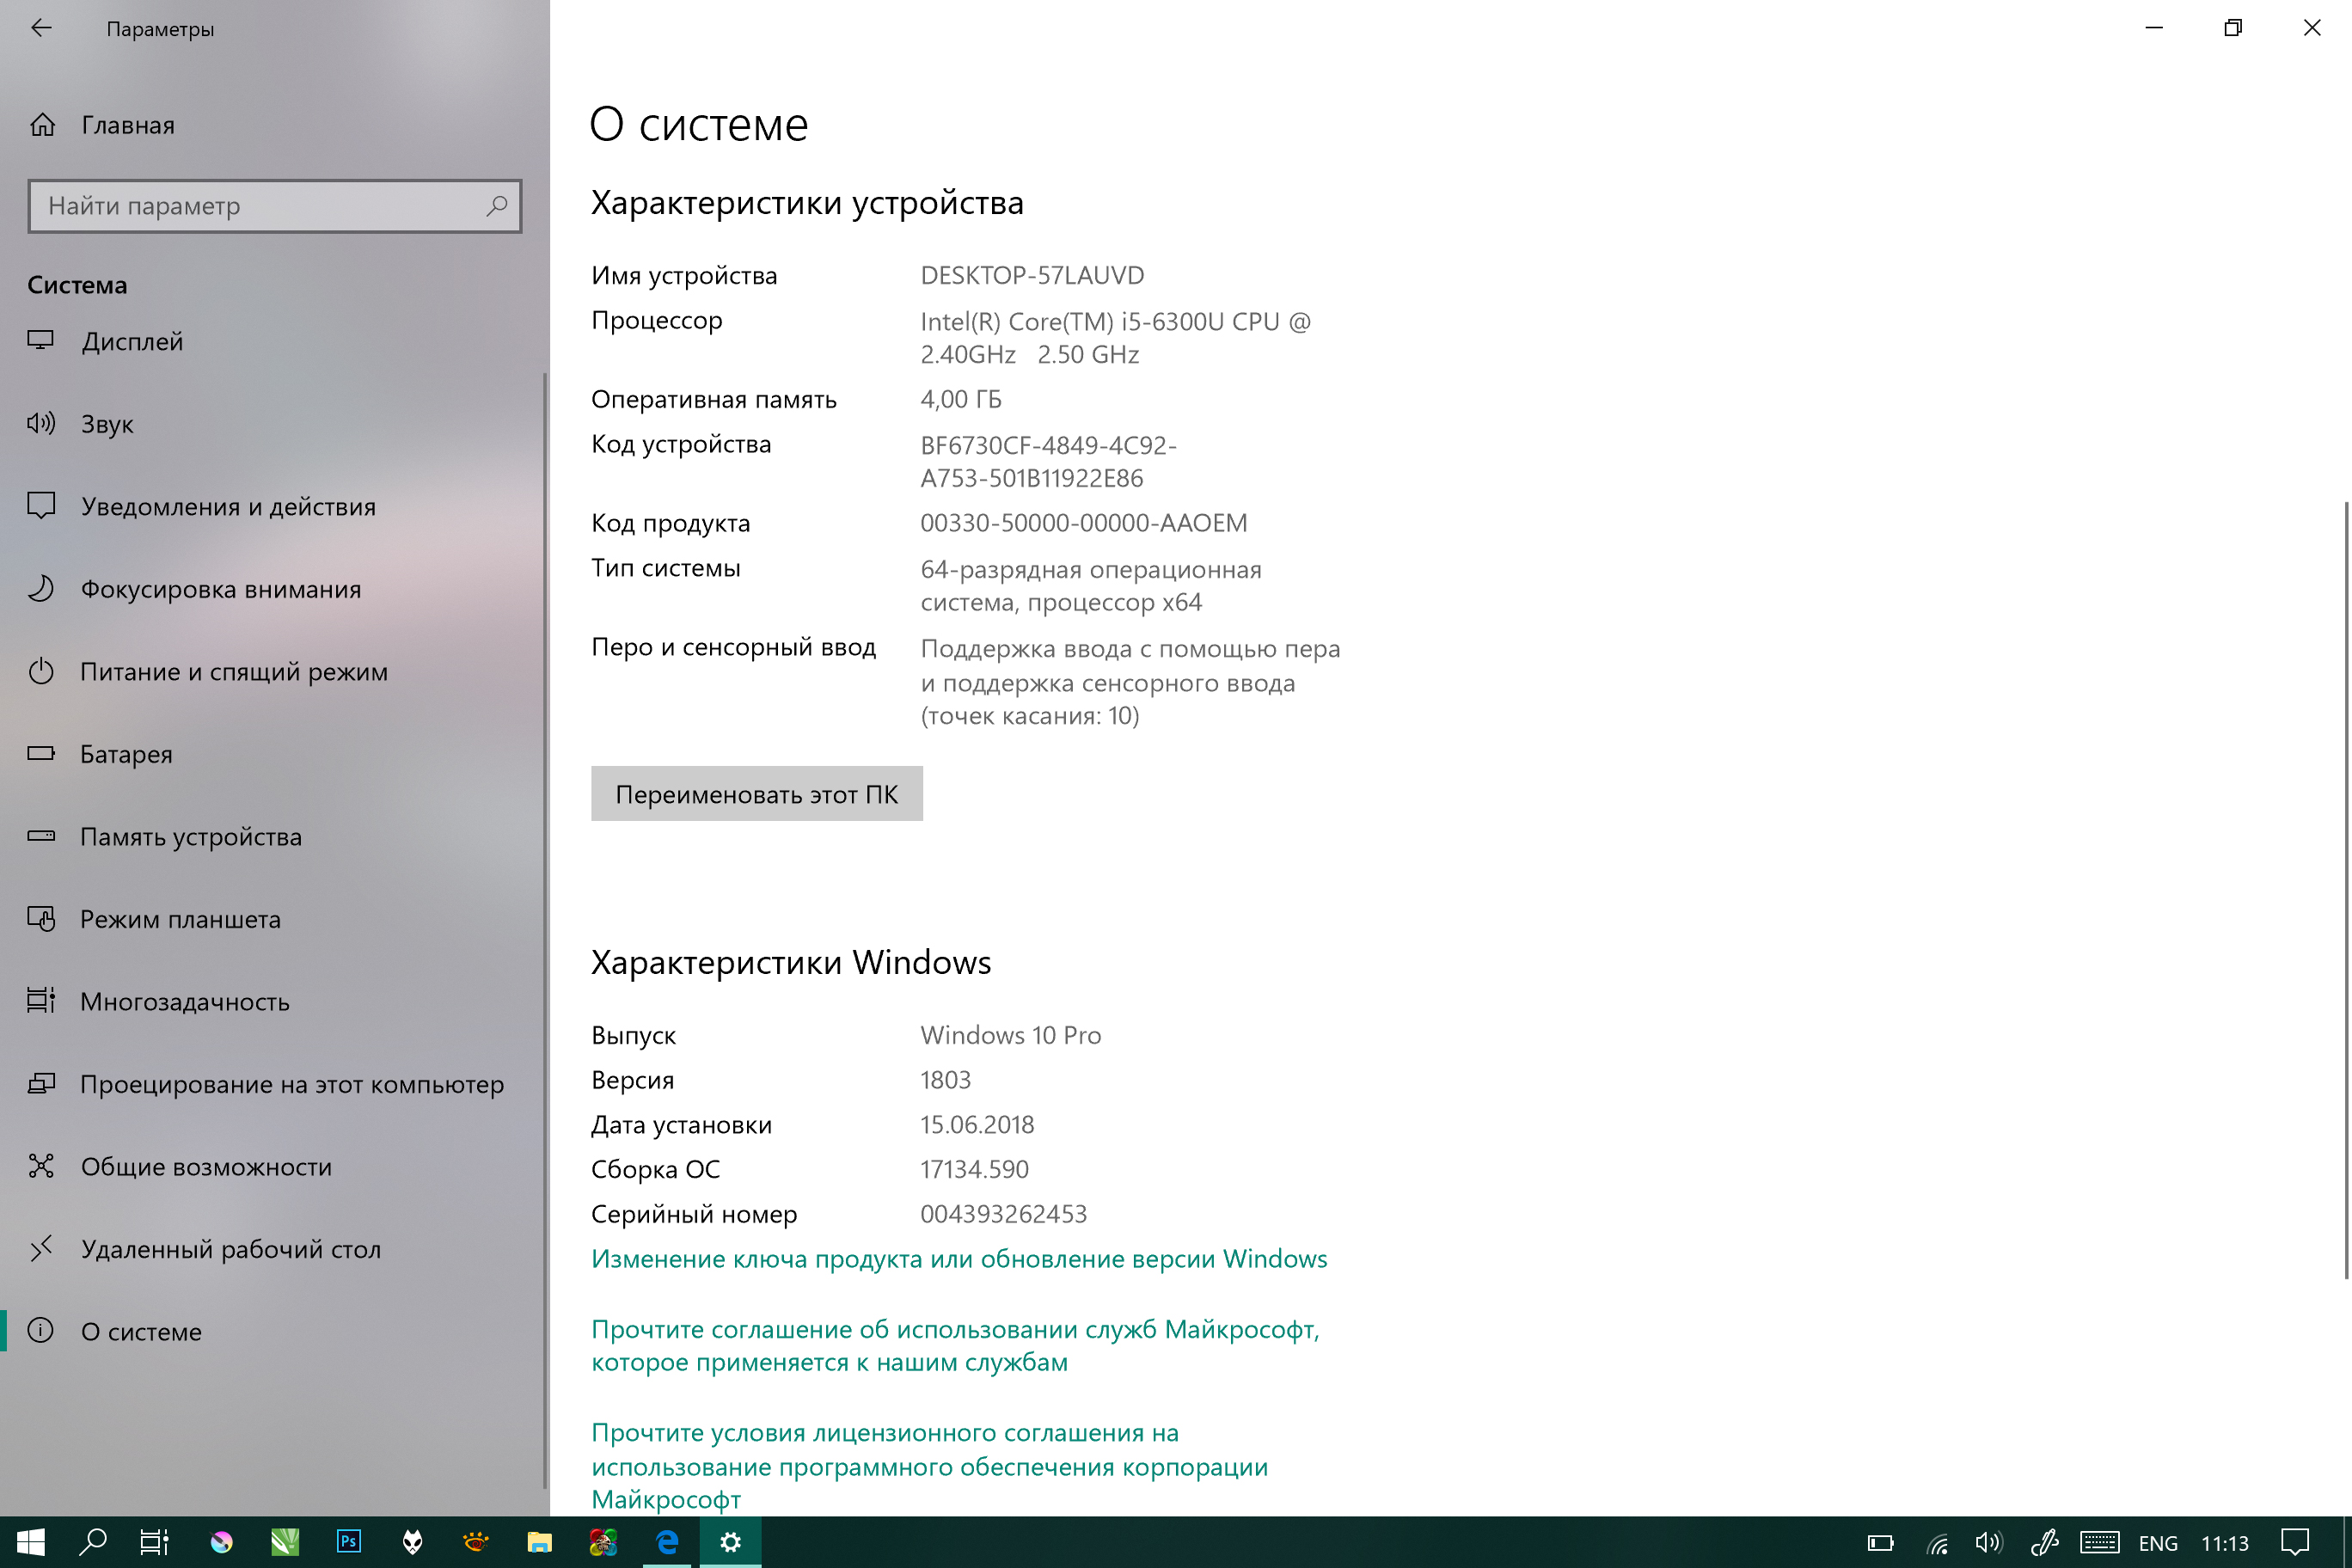Open taskbar search

click(93, 1542)
